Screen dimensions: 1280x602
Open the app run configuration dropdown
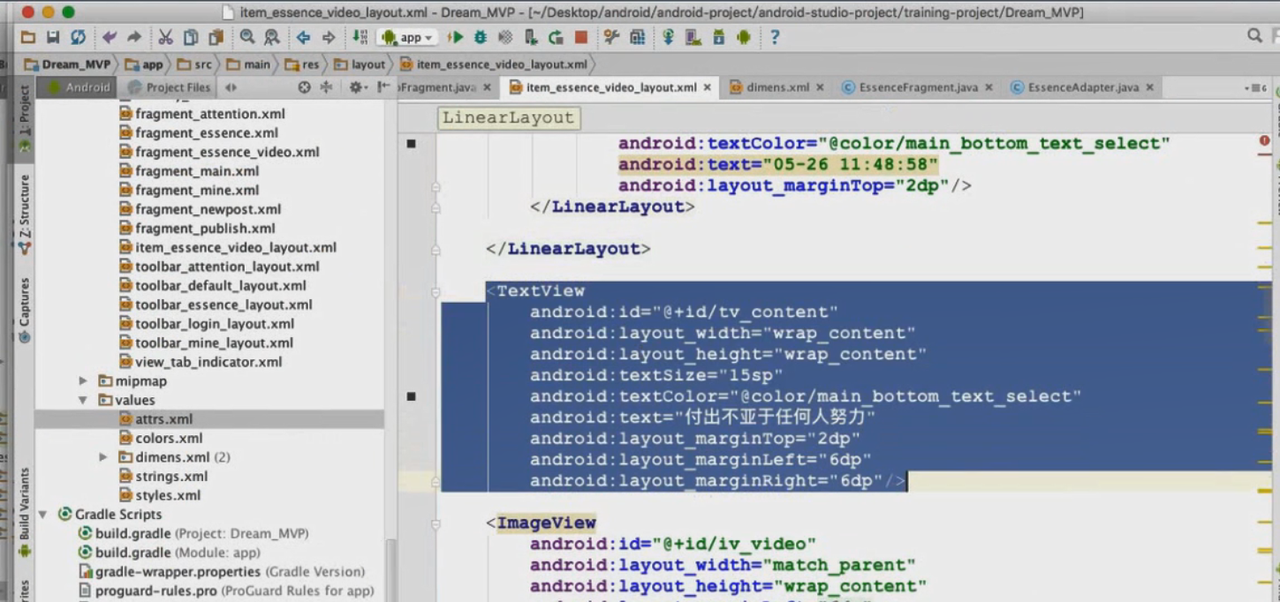pyautogui.click(x=408, y=37)
